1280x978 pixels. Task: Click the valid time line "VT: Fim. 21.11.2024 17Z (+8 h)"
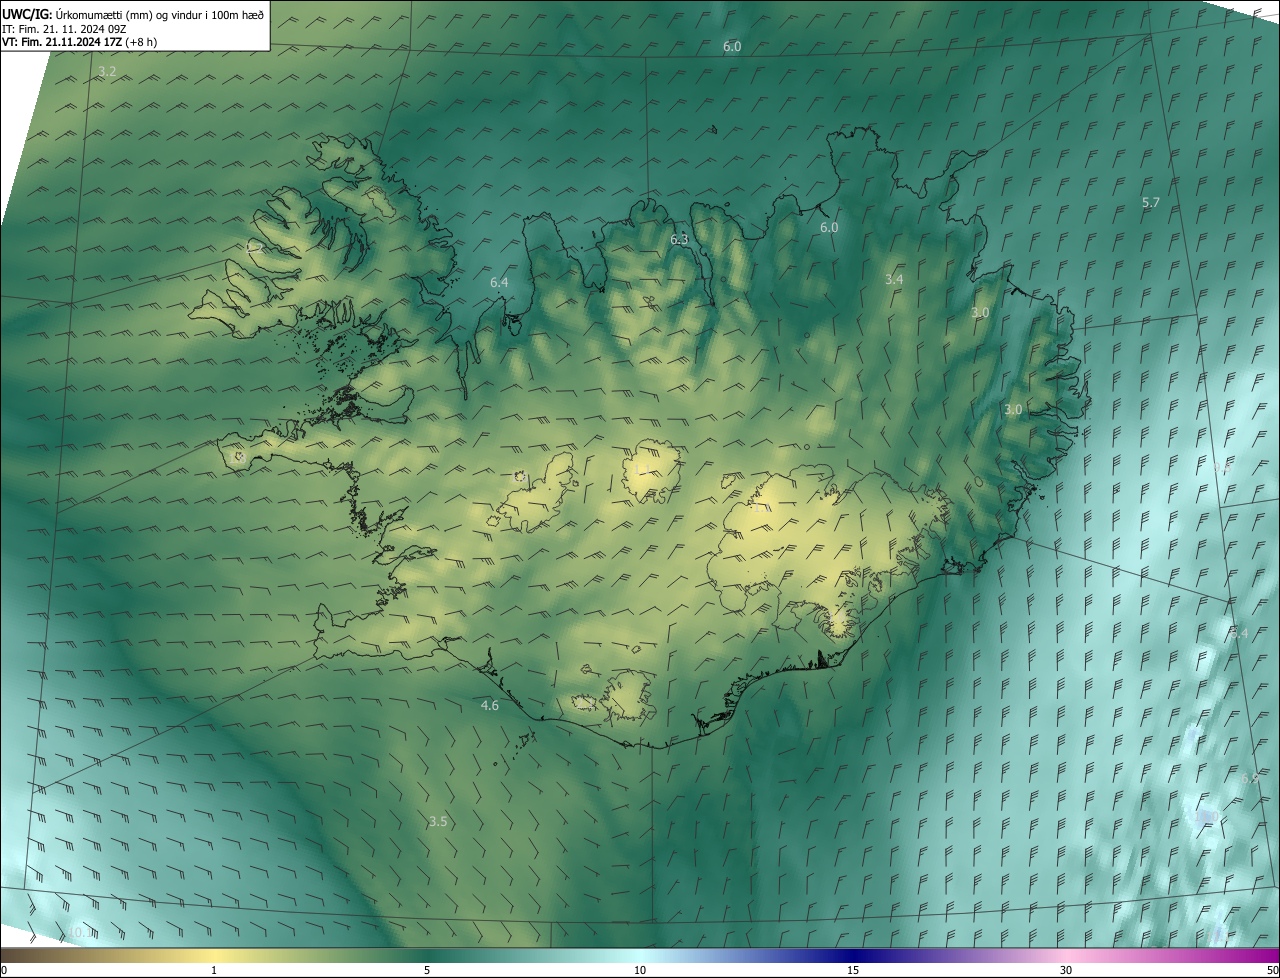click(x=80, y=42)
